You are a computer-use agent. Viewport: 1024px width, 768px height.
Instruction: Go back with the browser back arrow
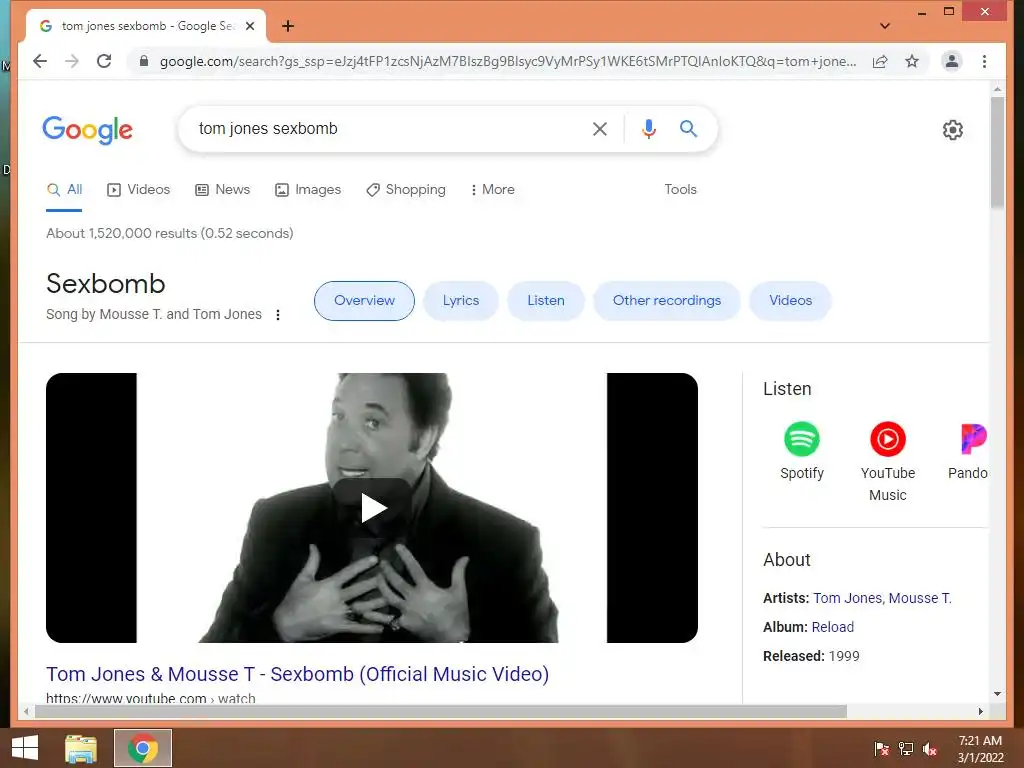coord(40,61)
